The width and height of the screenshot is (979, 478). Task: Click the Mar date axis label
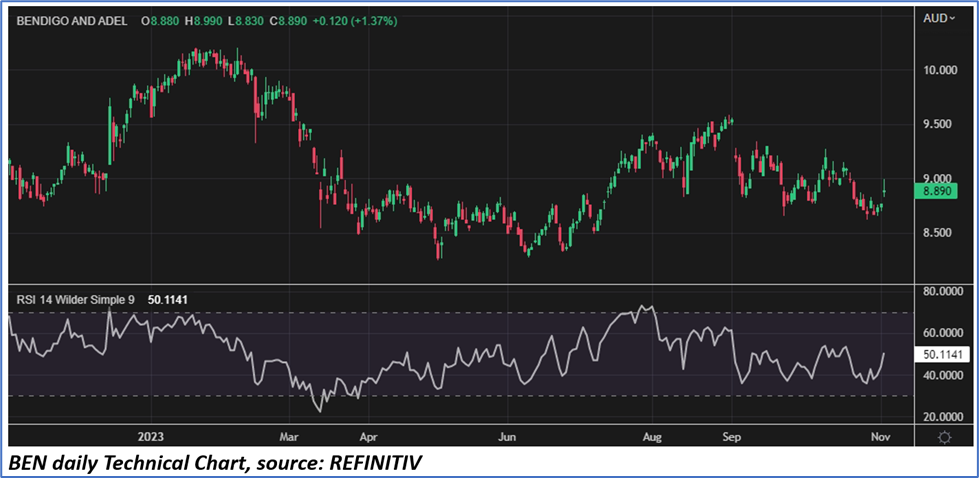click(x=290, y=437)
